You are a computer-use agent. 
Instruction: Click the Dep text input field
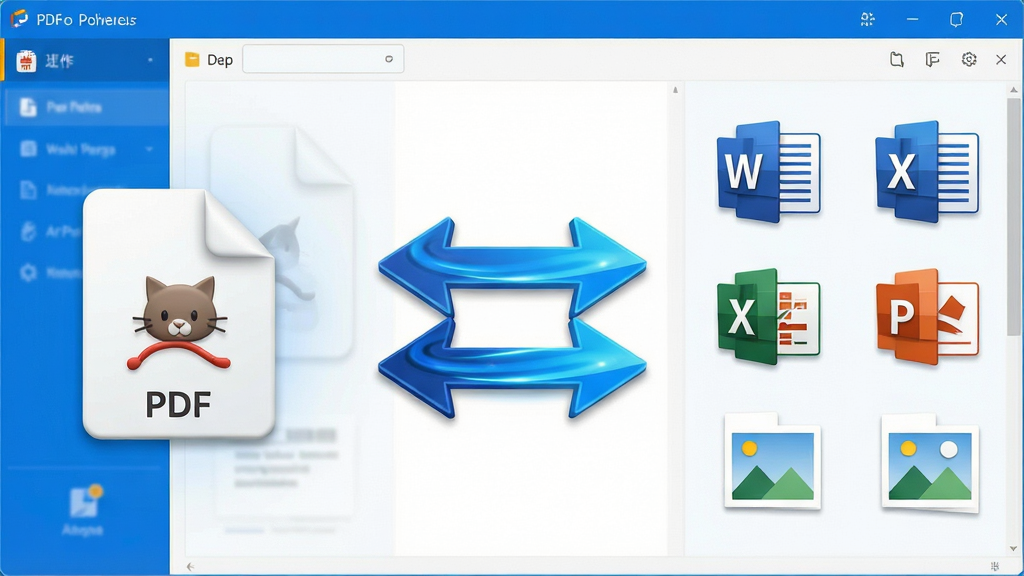(323, 59)
